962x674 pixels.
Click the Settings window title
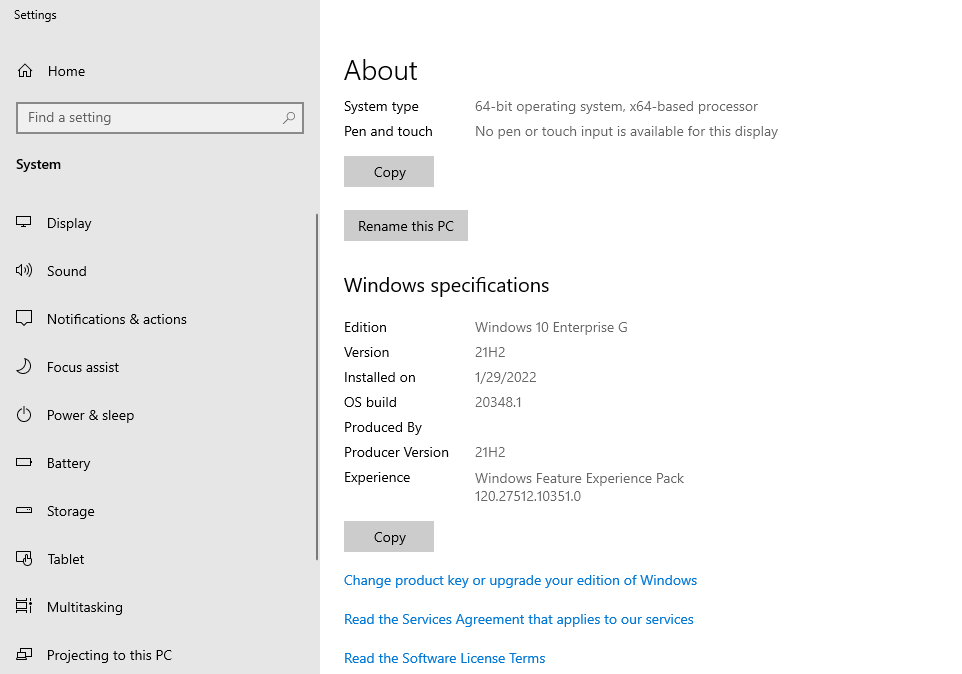click(35, 15)
